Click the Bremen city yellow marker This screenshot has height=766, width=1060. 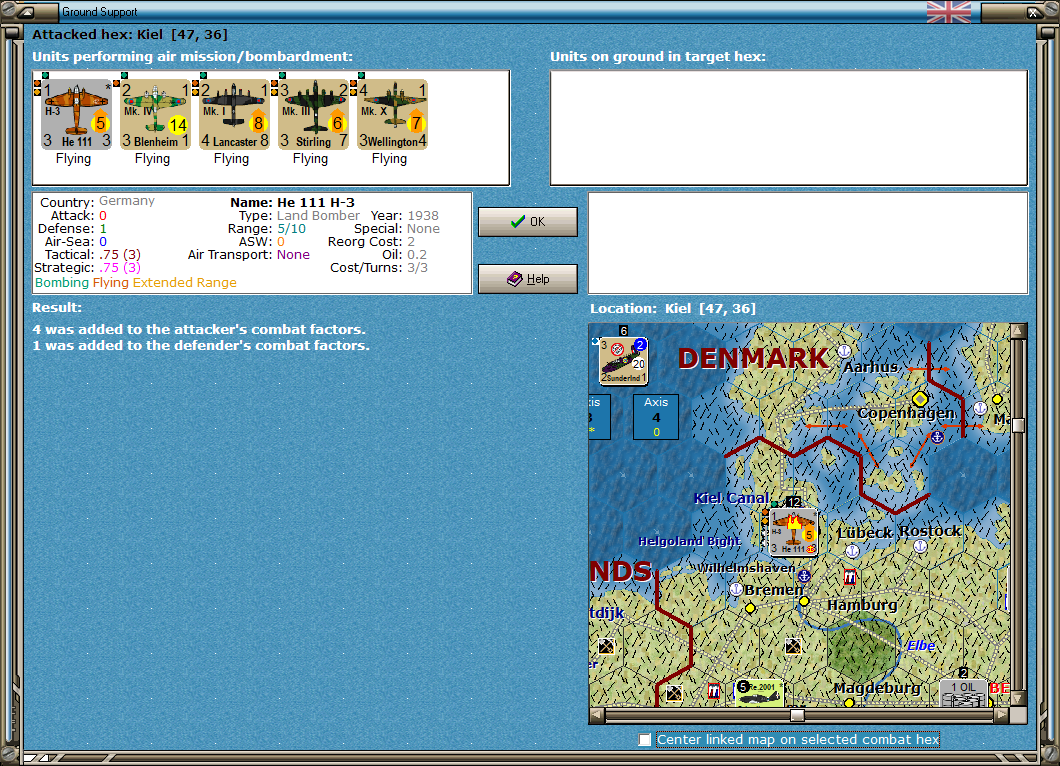point(750,608)
